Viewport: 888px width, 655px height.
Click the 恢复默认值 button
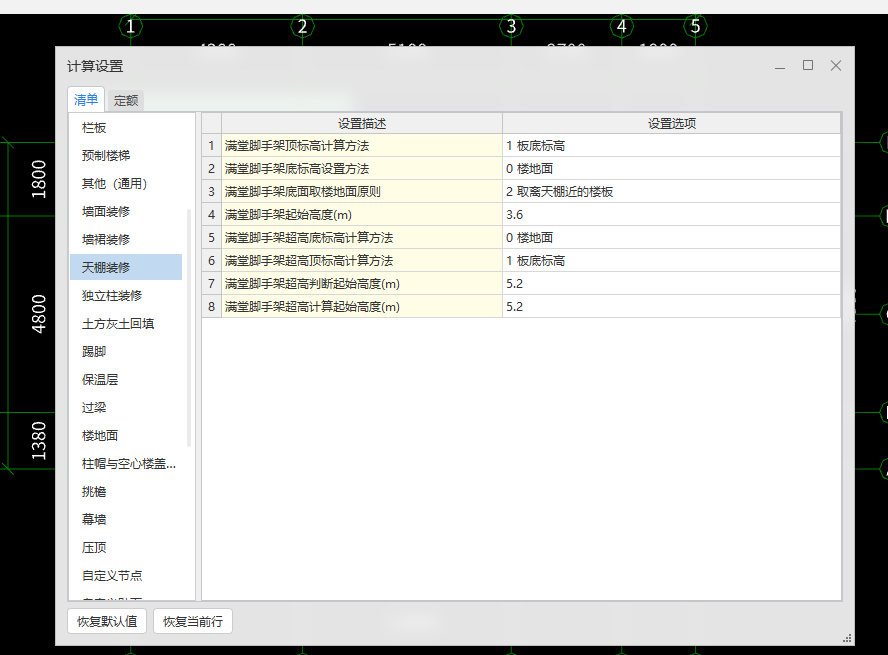coord(107,622)
